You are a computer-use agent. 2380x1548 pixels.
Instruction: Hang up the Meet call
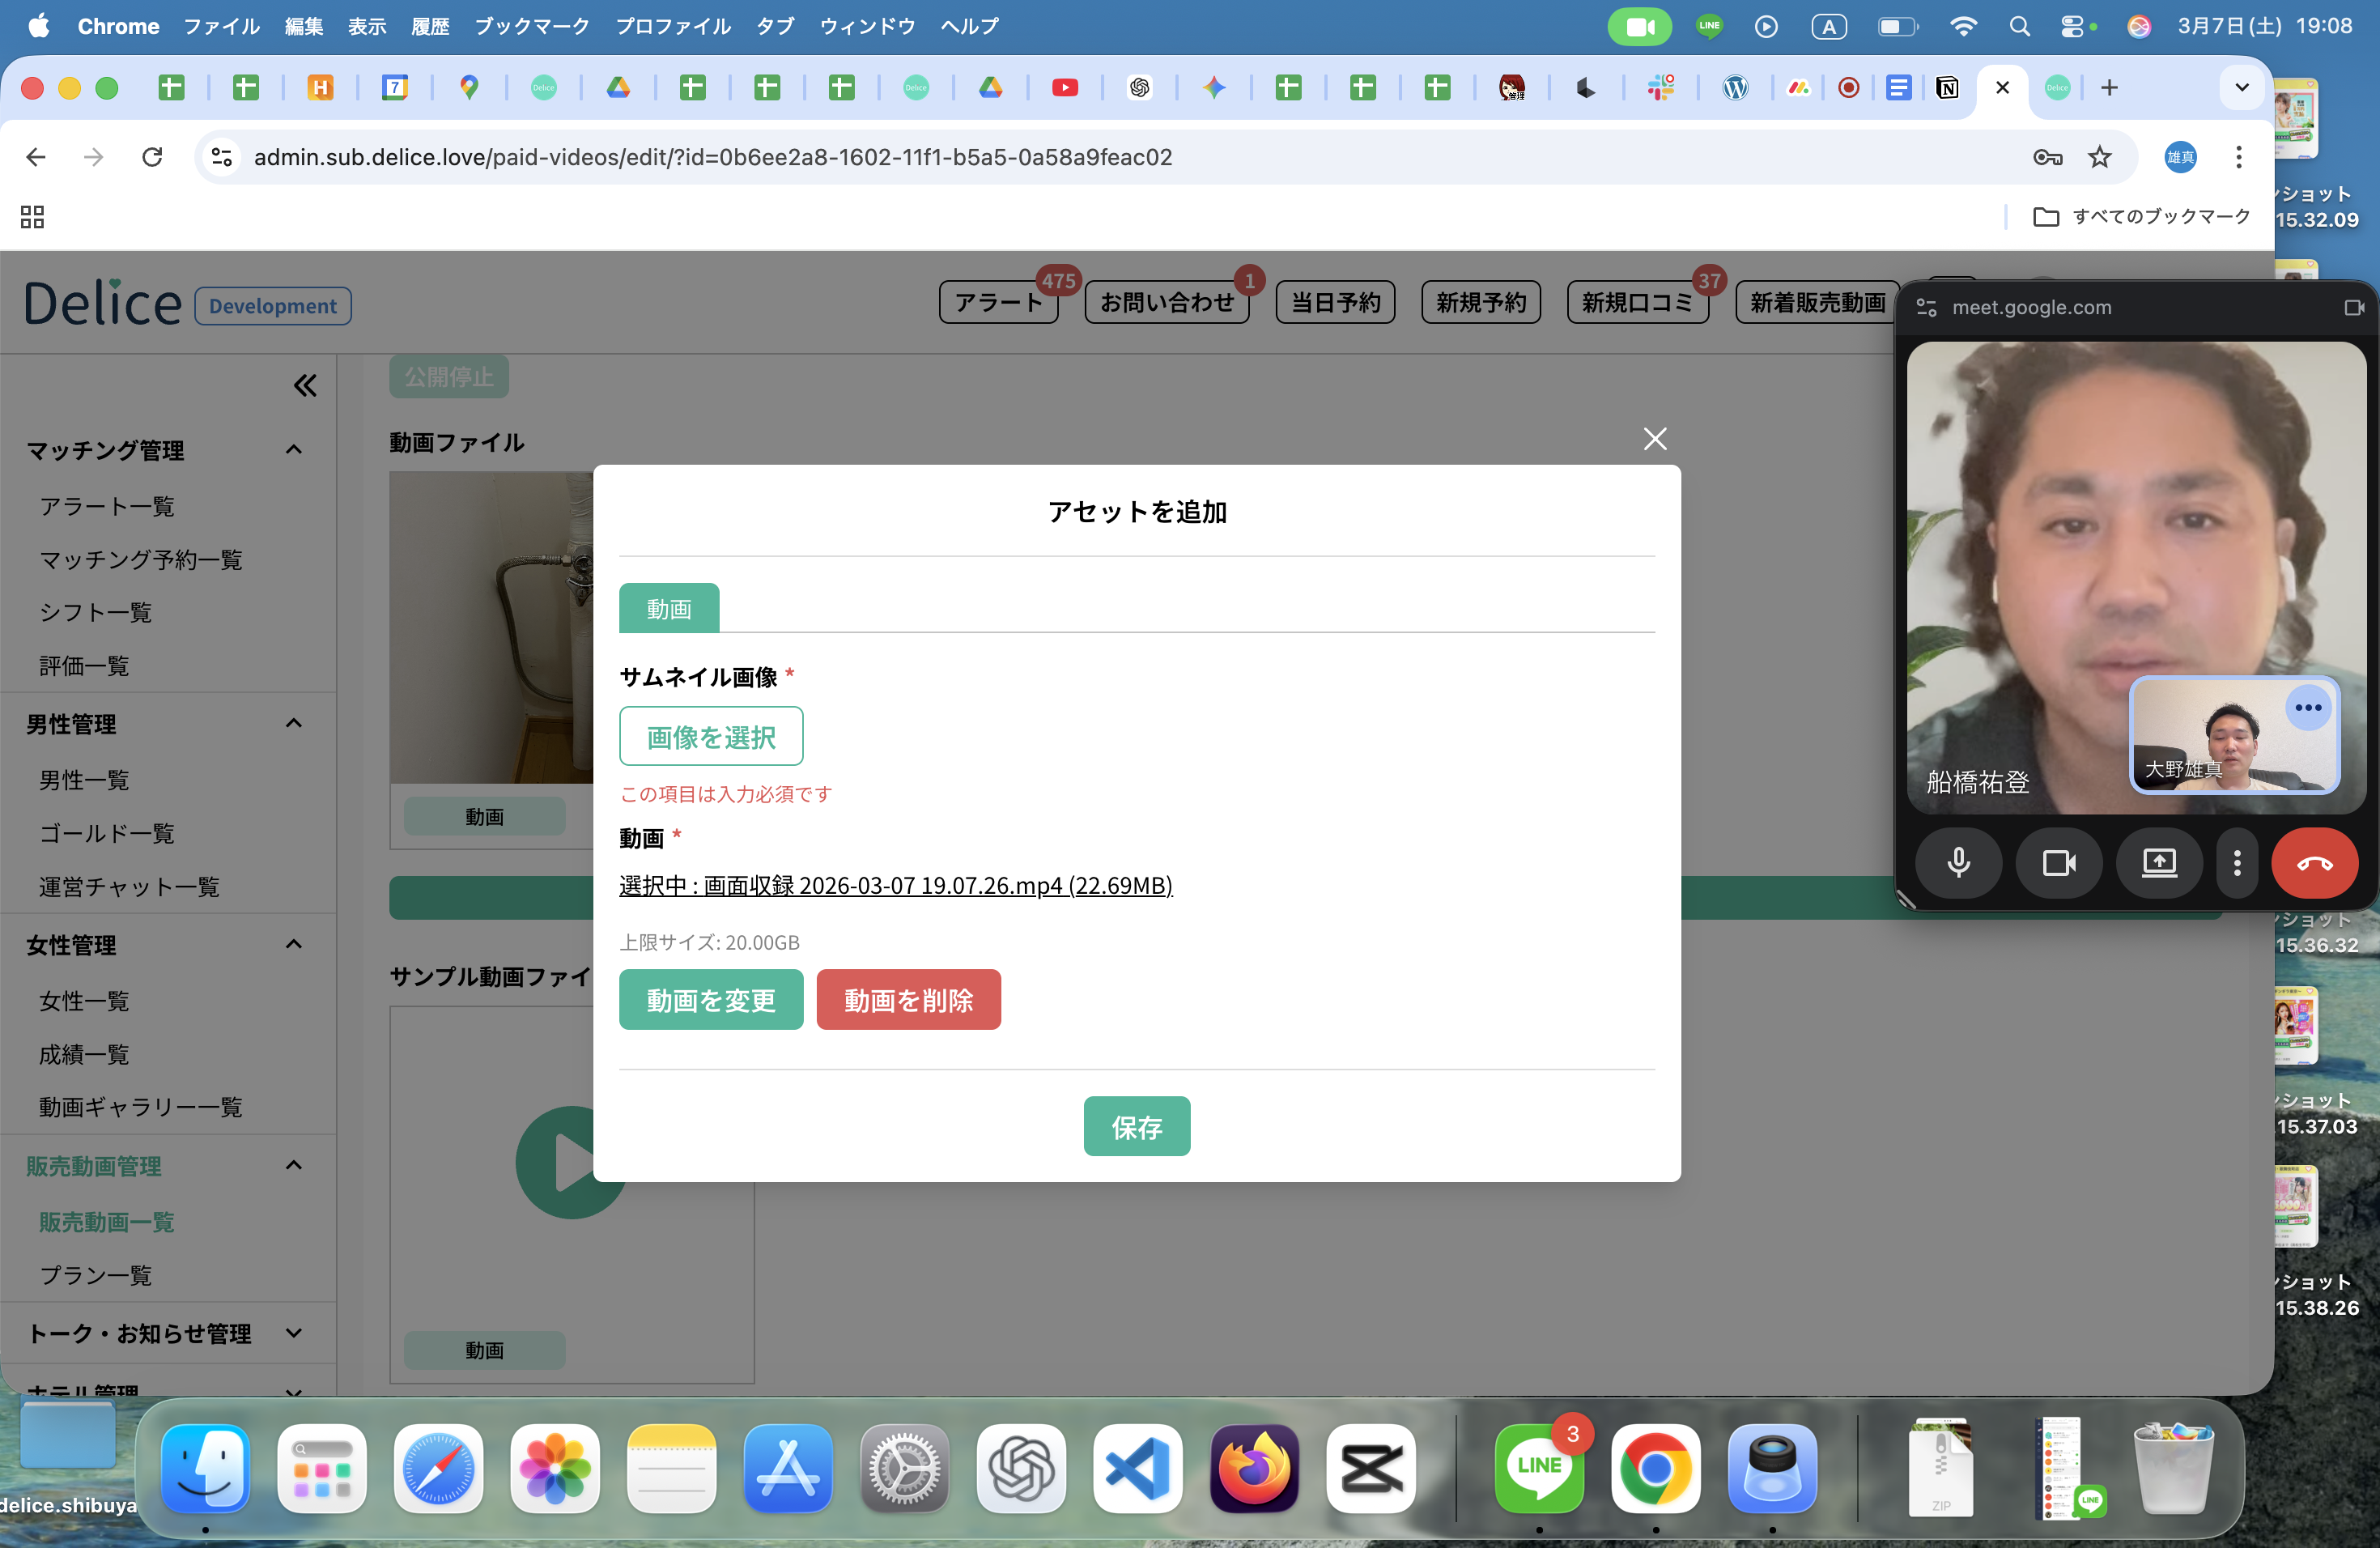[x=2313, y=863]
